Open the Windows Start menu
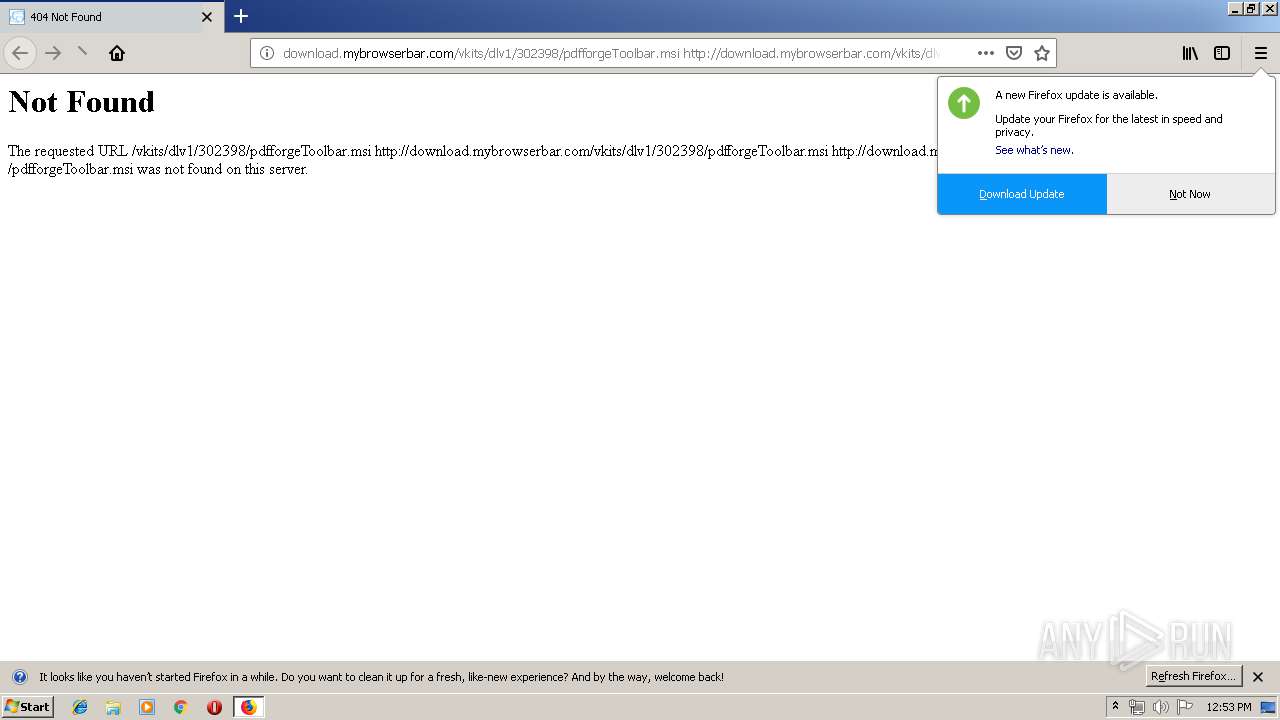Viewport: 1280px width, 720px height. (27, 707)
